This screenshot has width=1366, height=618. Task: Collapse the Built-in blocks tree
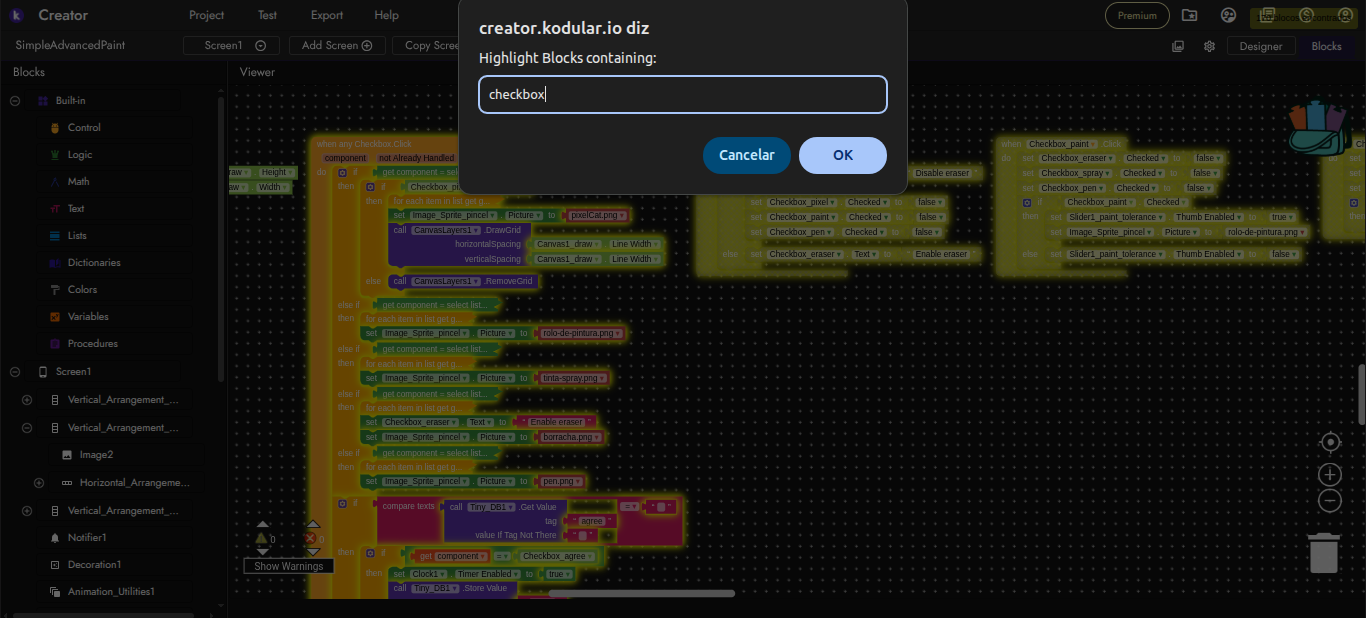tap(15, 101)
